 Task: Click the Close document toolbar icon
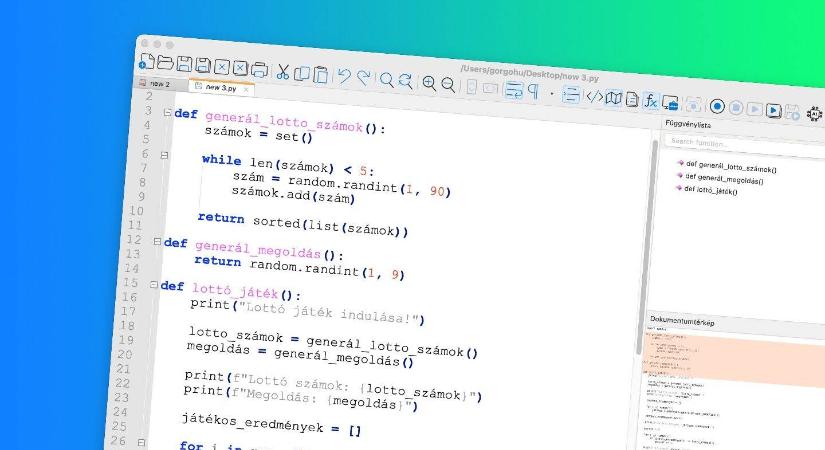point(222,67)
